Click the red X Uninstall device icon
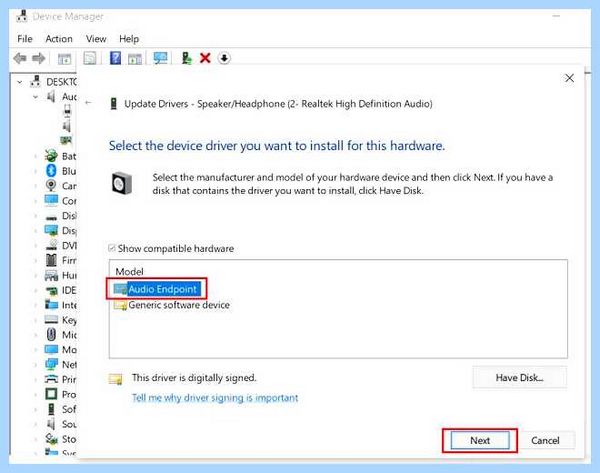Image resolution: width=600 pixels, height=473 pixels. pyautogui.click(x=205, y=58)
